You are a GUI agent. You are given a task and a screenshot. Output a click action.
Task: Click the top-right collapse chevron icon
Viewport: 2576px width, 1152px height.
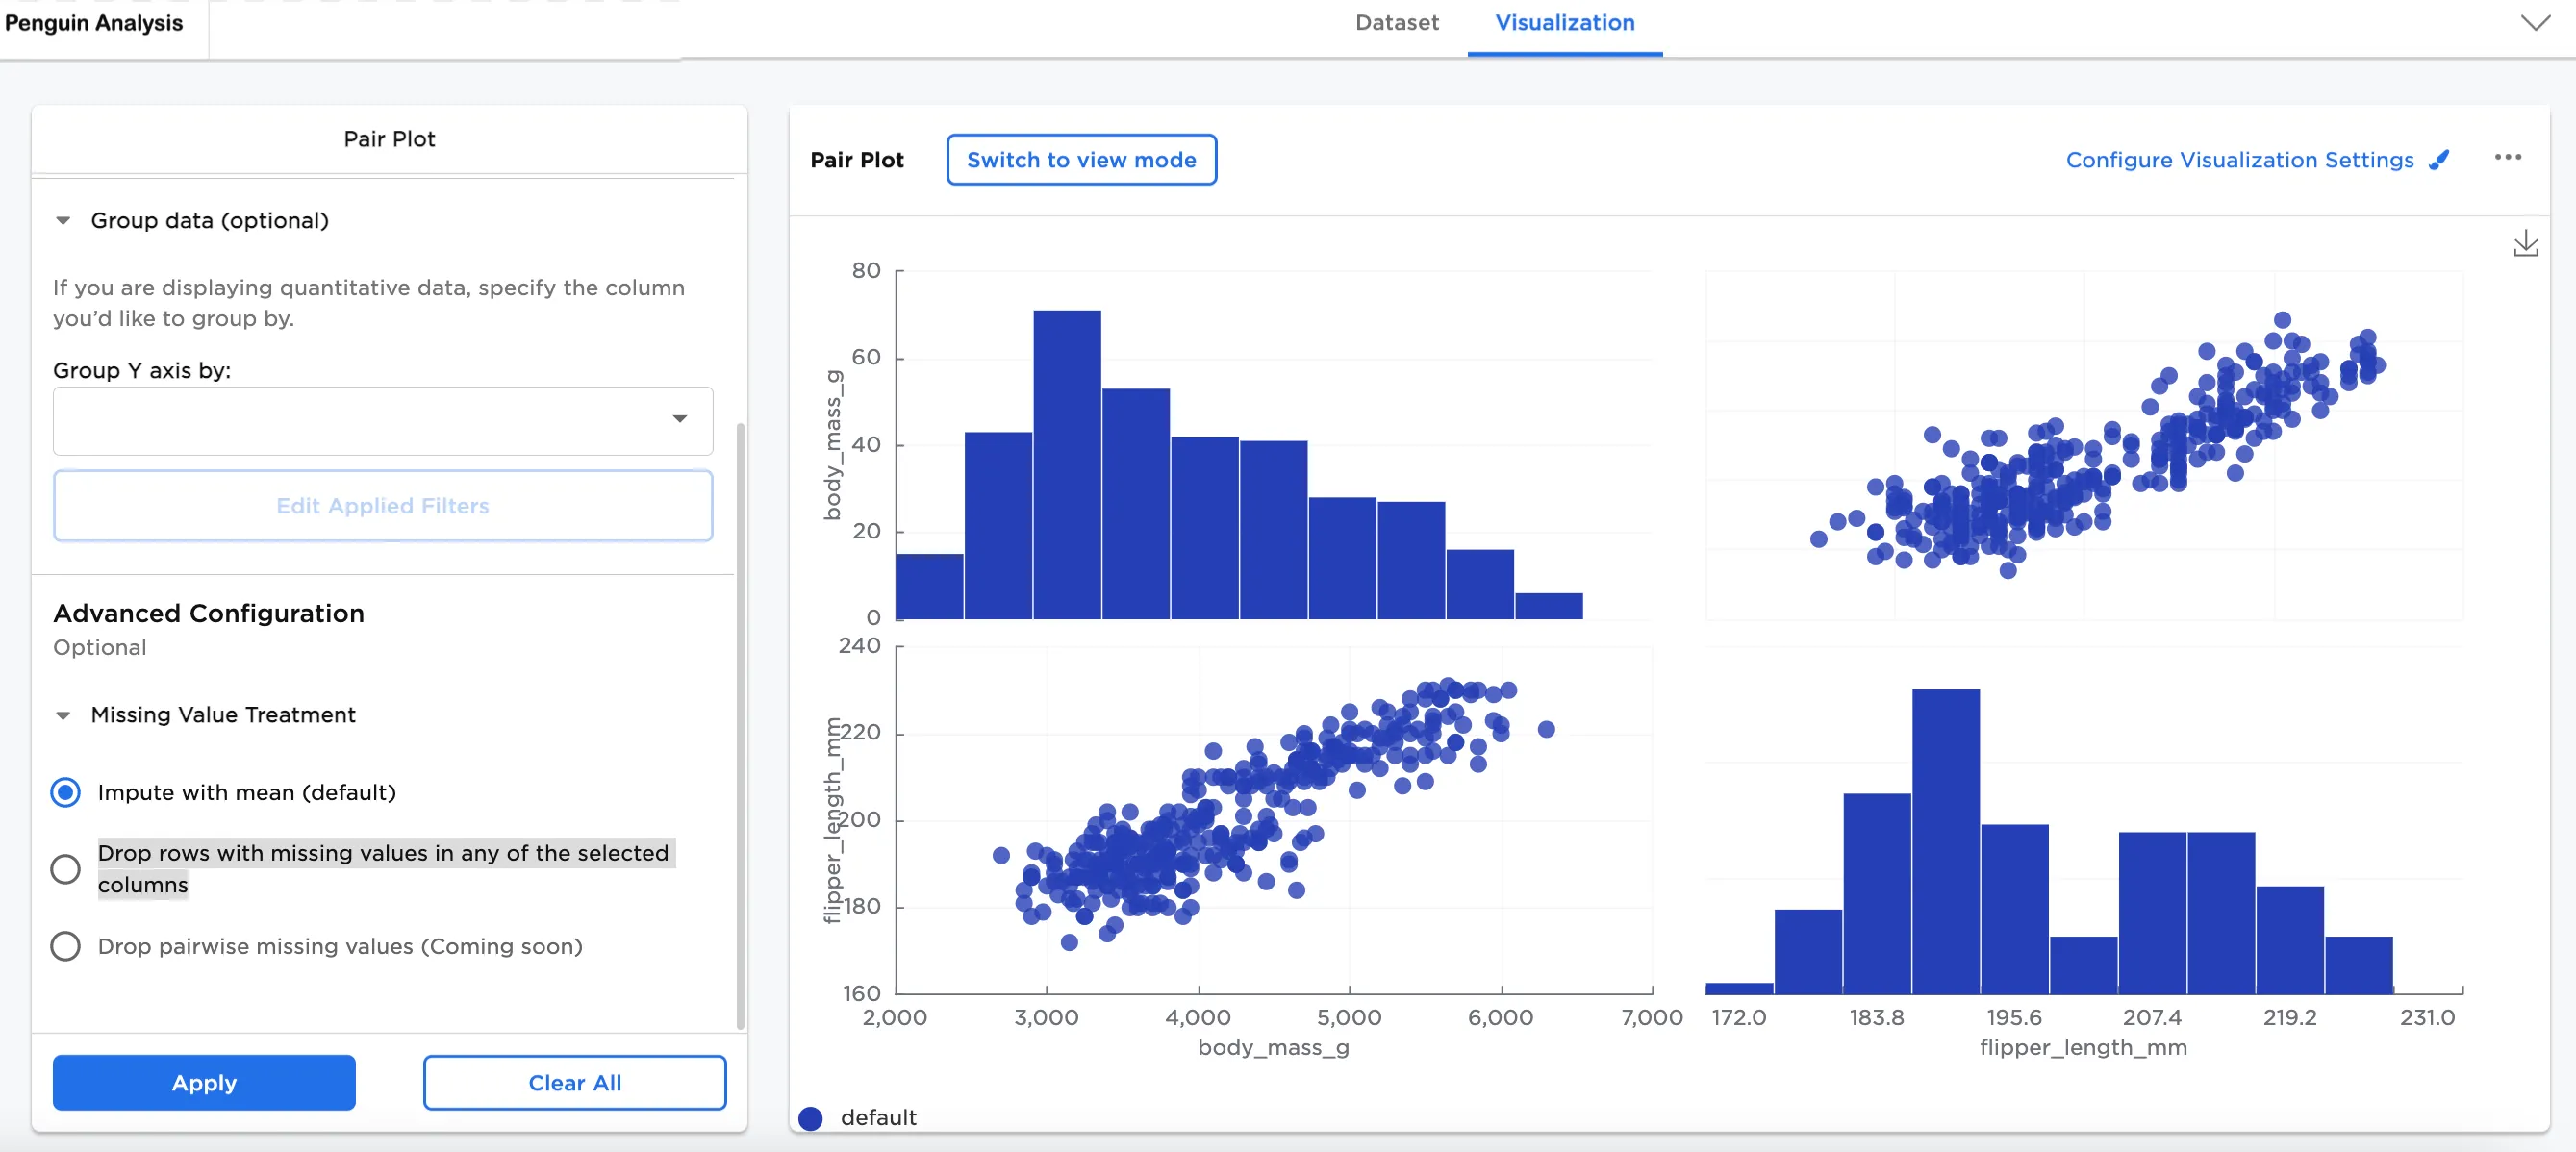tap(2534, 23)
